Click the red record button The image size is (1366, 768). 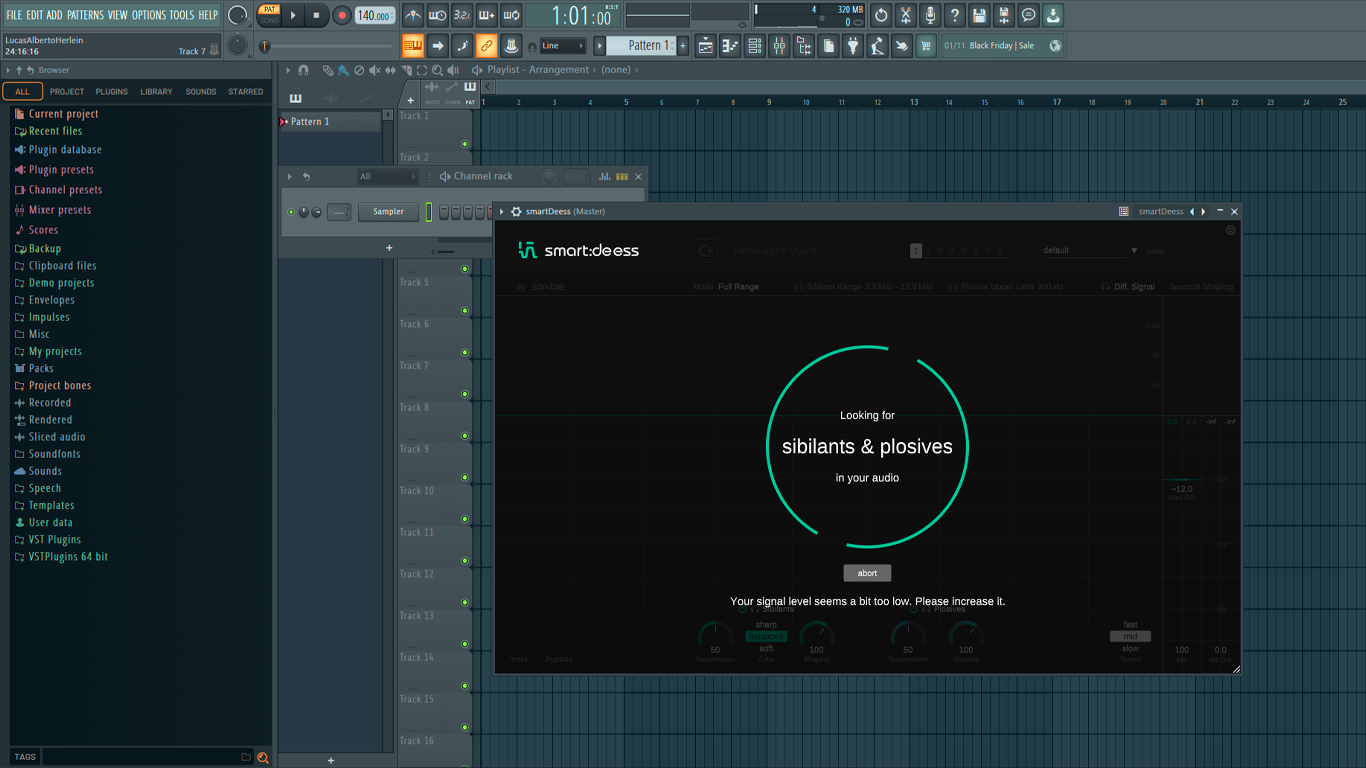pyautogui.click(x=342, y=15)
